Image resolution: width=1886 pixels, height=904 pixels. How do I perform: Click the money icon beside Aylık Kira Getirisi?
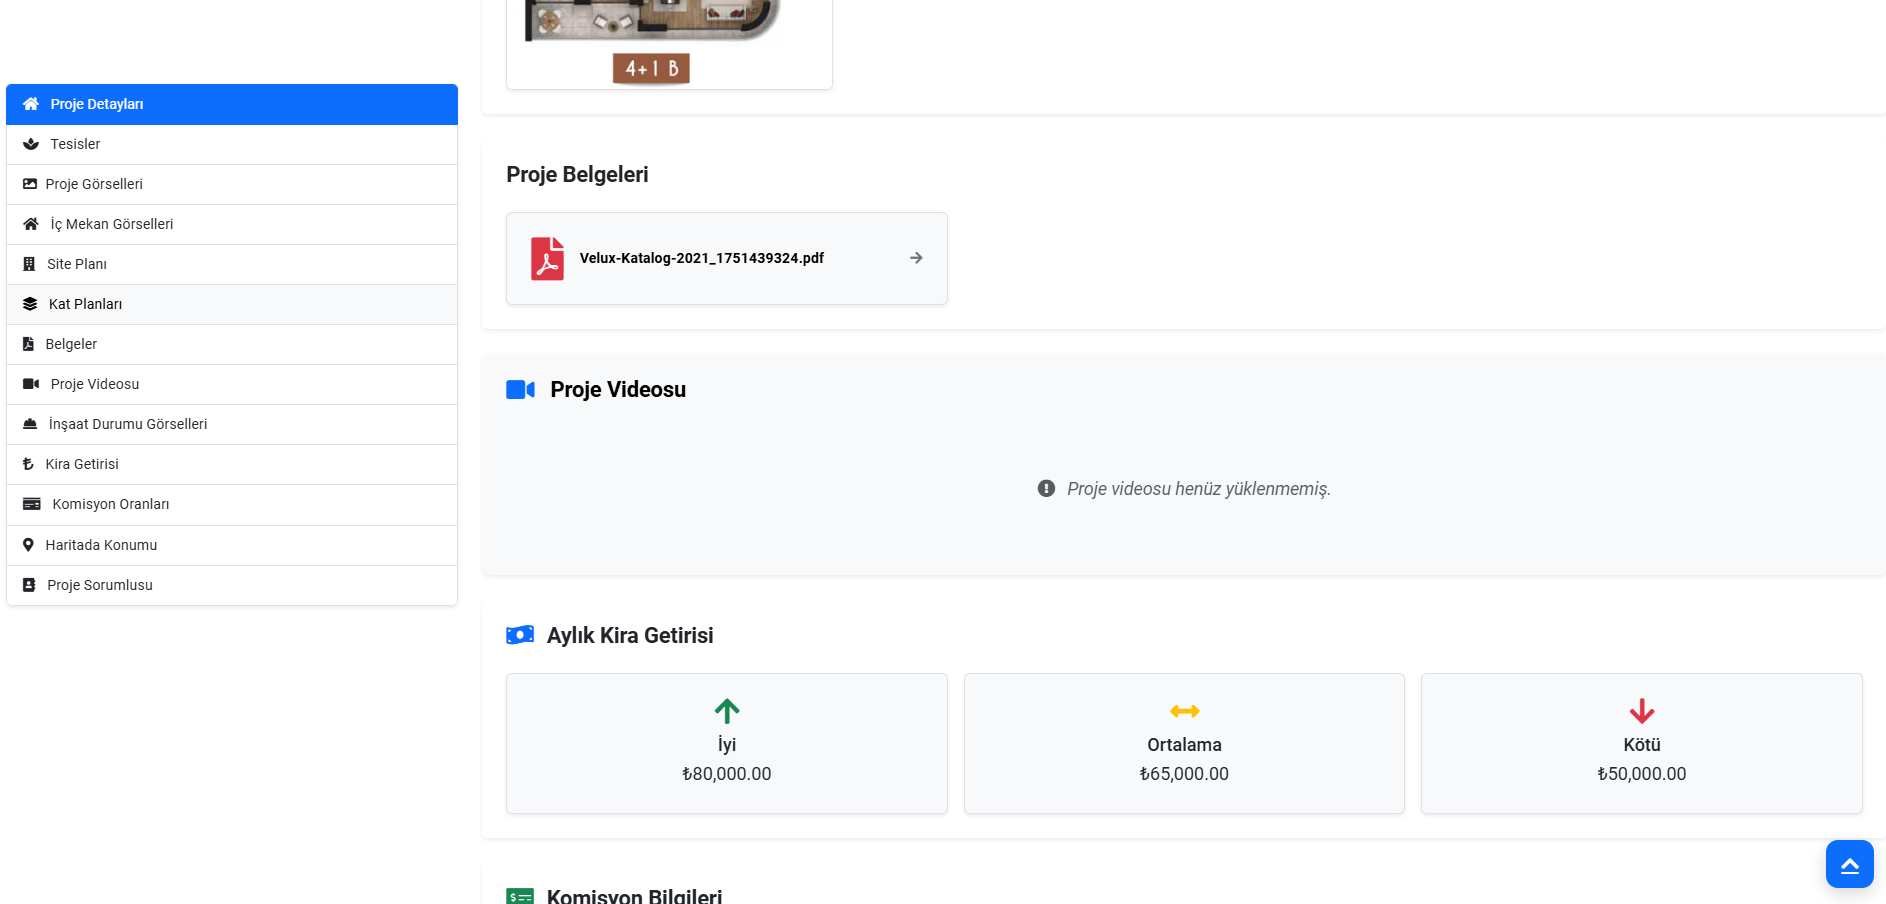pos(520,636)
